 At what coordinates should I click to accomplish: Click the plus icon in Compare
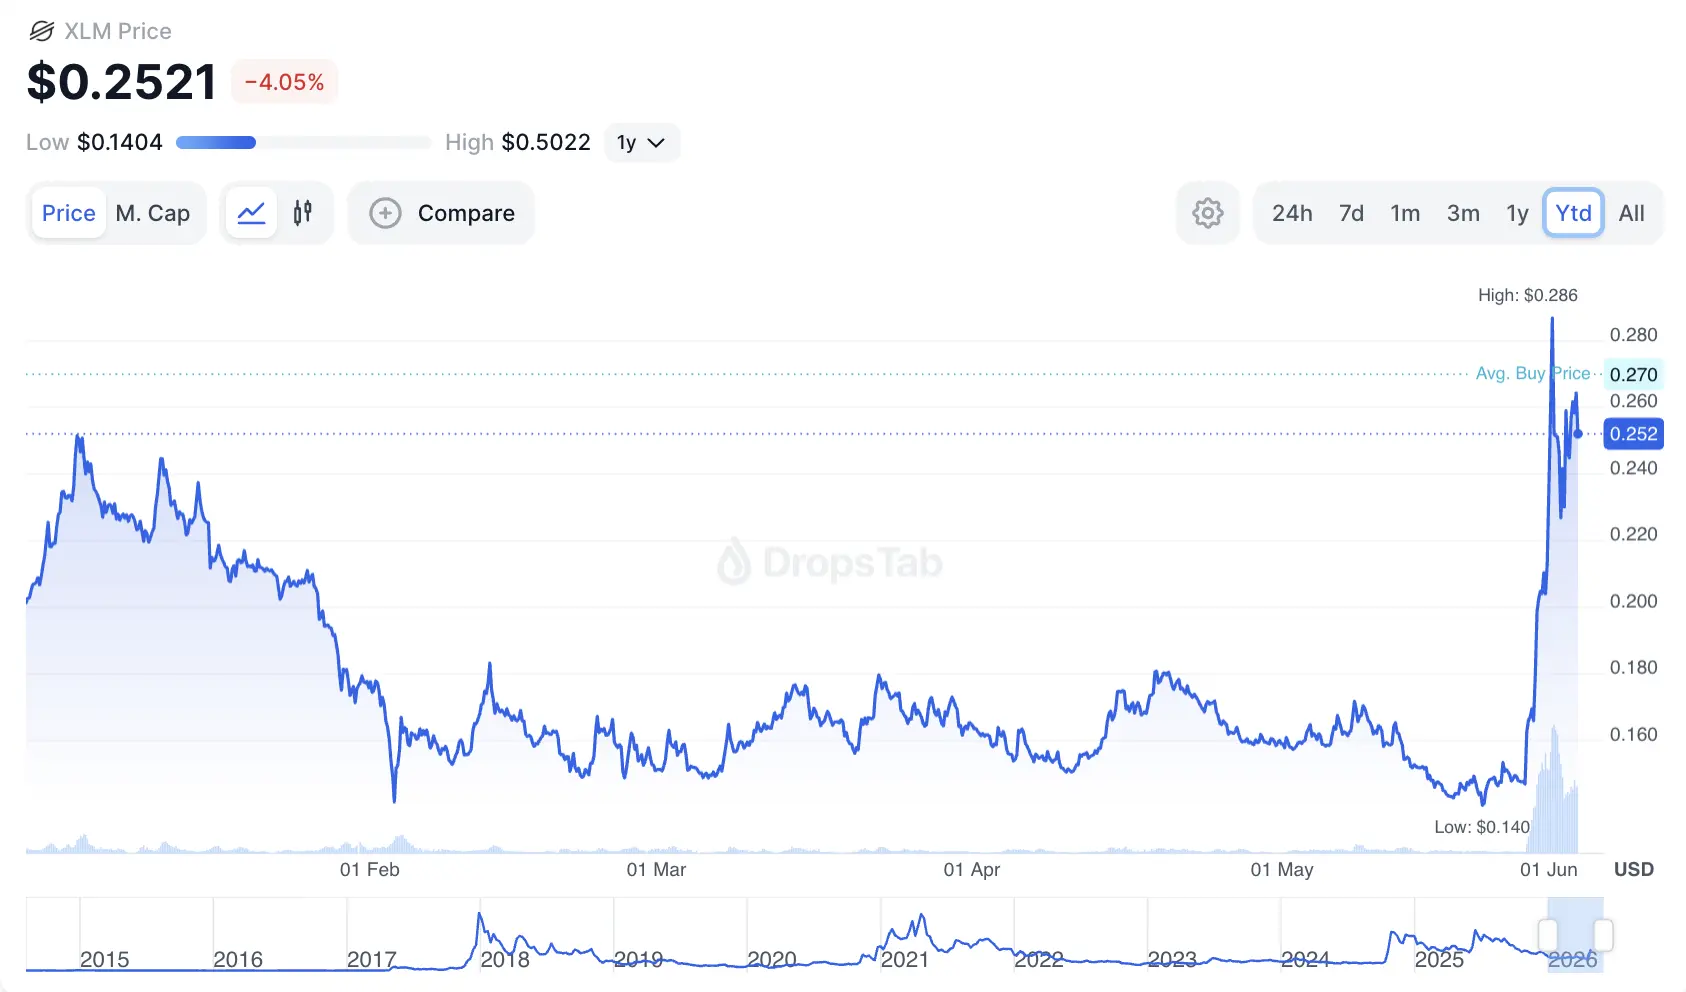pos(385,213)
